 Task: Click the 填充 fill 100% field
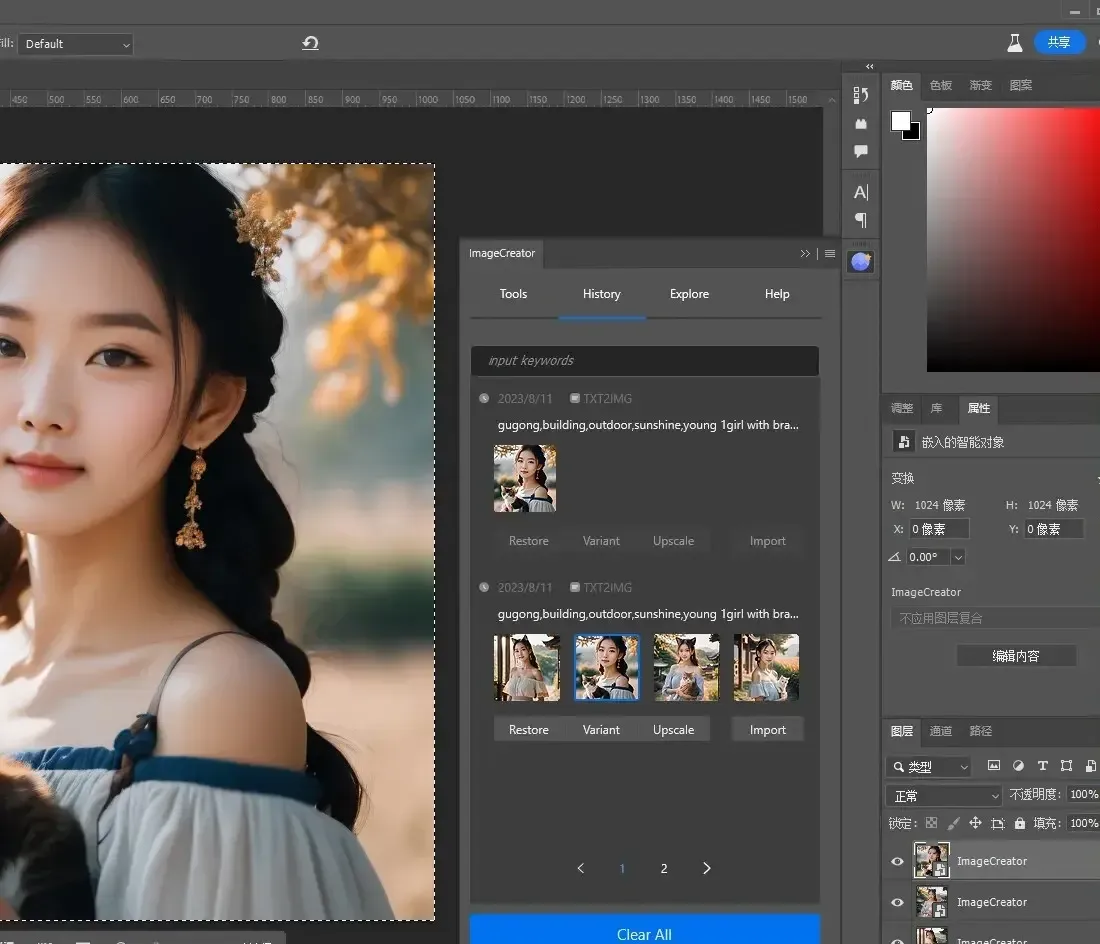tap(1084, 823)
